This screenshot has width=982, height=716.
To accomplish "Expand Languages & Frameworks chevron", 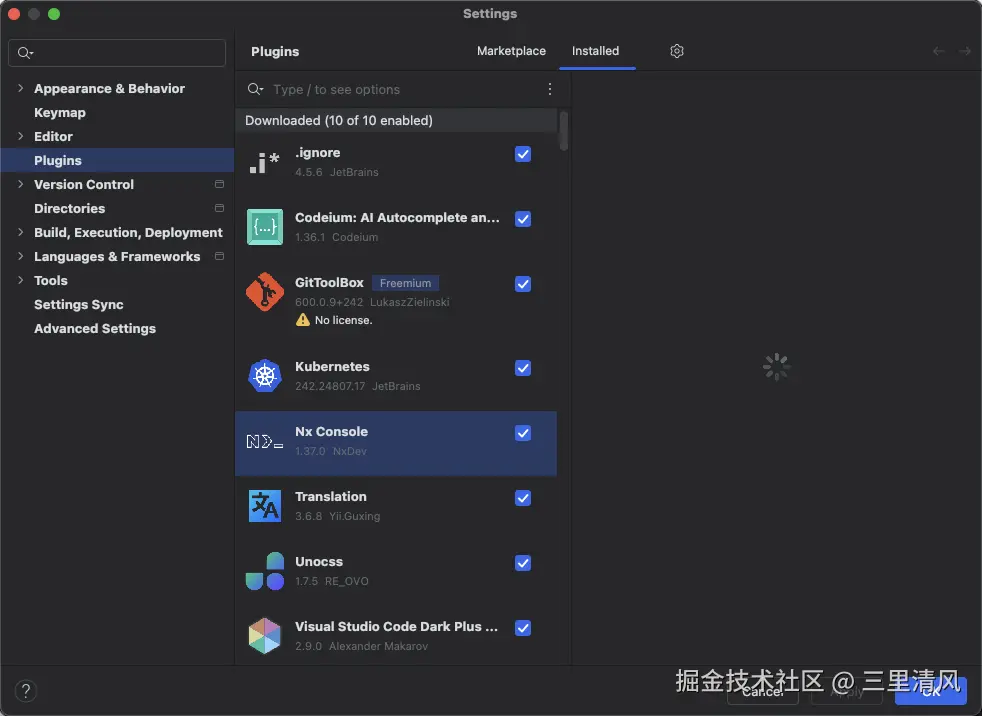I will [21, 256].
